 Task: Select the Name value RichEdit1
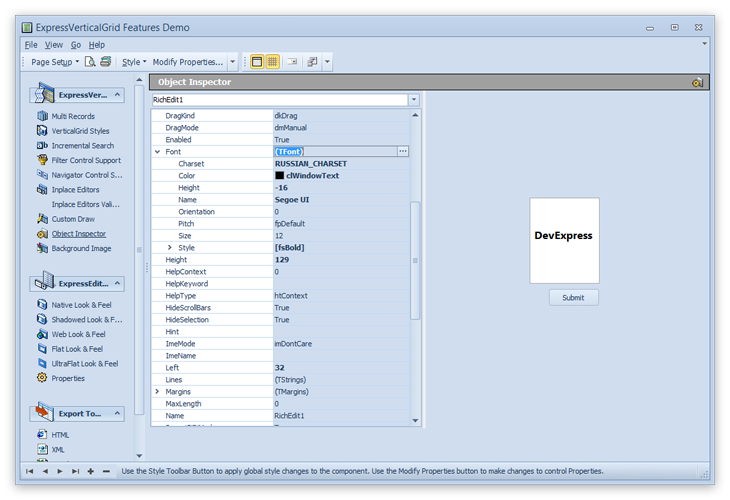341,416
